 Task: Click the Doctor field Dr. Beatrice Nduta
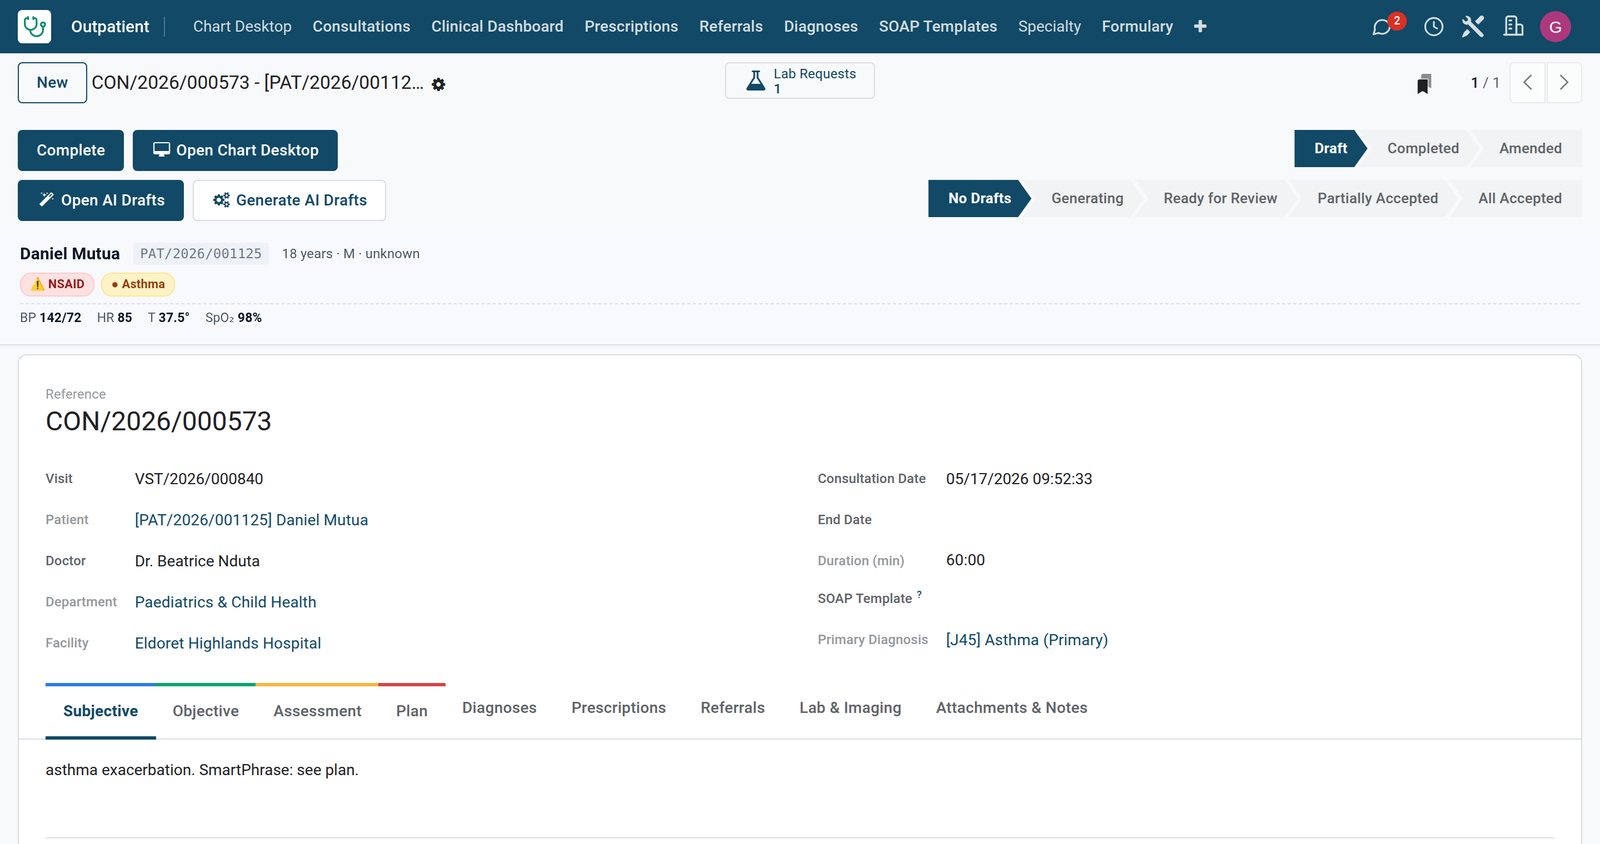pos(197,561)
